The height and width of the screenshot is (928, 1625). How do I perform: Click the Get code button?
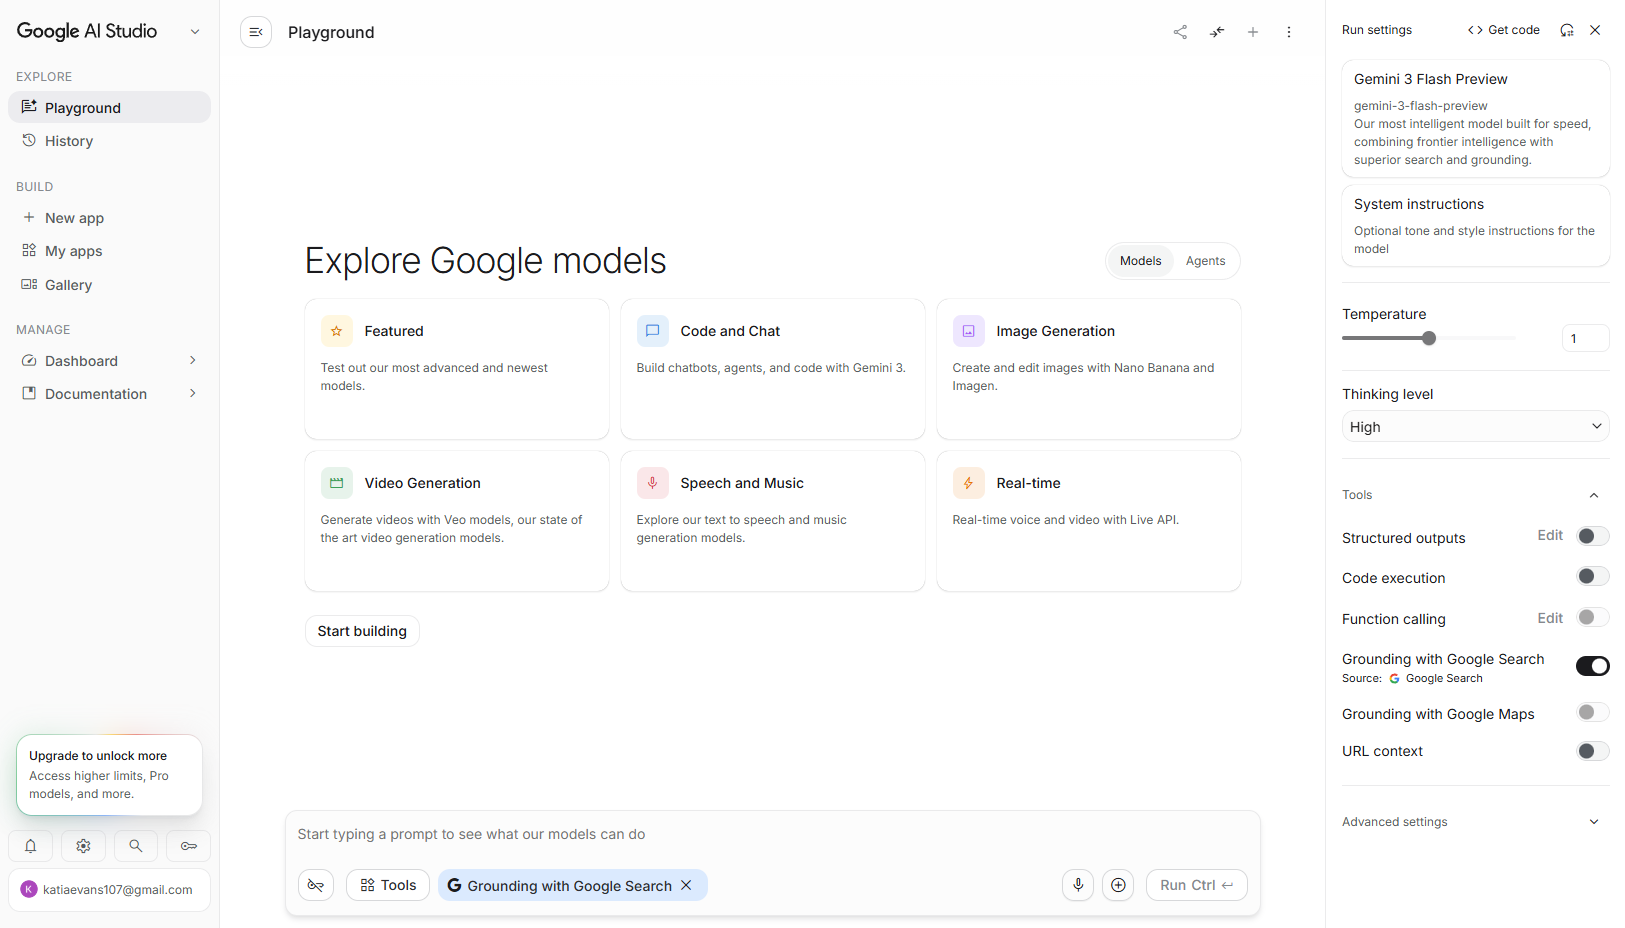tap(1504, 30)
